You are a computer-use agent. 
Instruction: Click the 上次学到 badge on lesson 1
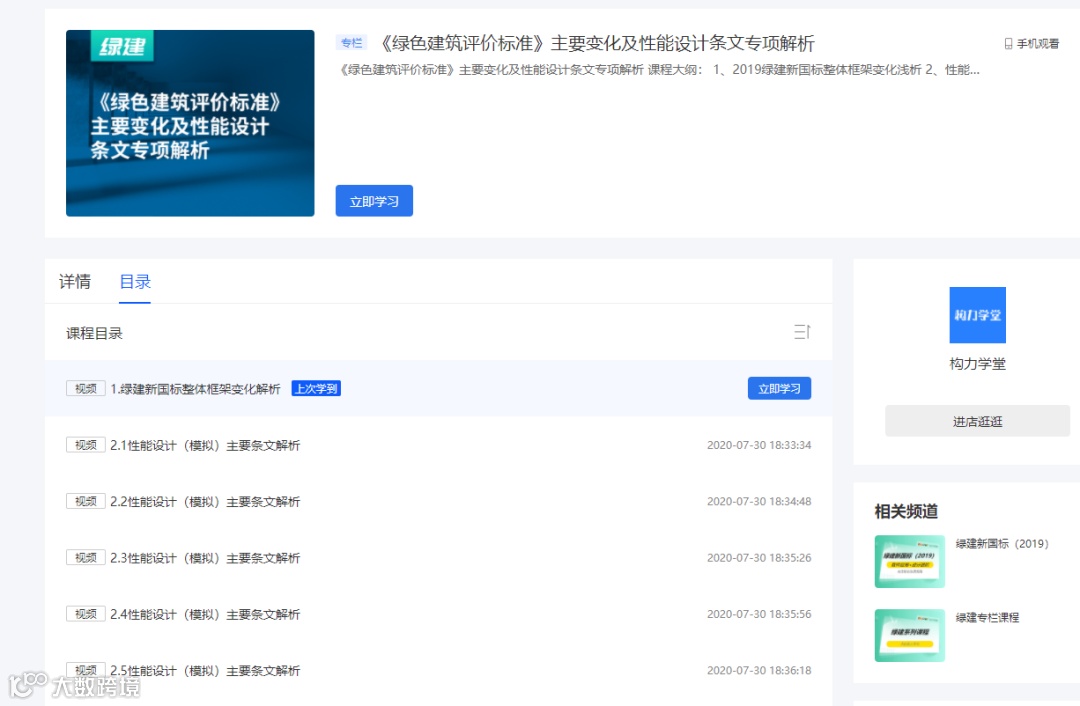[x=316, y=388]
